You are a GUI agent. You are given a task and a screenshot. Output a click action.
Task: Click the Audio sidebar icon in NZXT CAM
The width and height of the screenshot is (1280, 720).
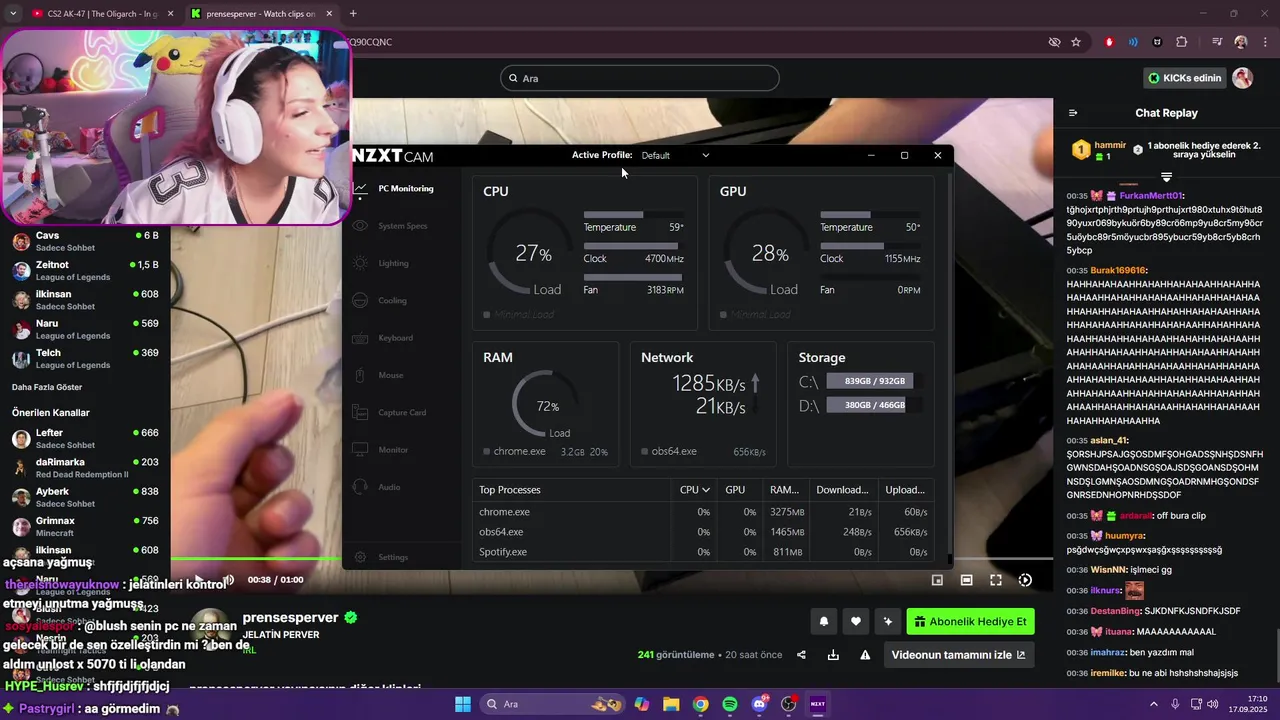pyautogui.click(x=361, y=487)
